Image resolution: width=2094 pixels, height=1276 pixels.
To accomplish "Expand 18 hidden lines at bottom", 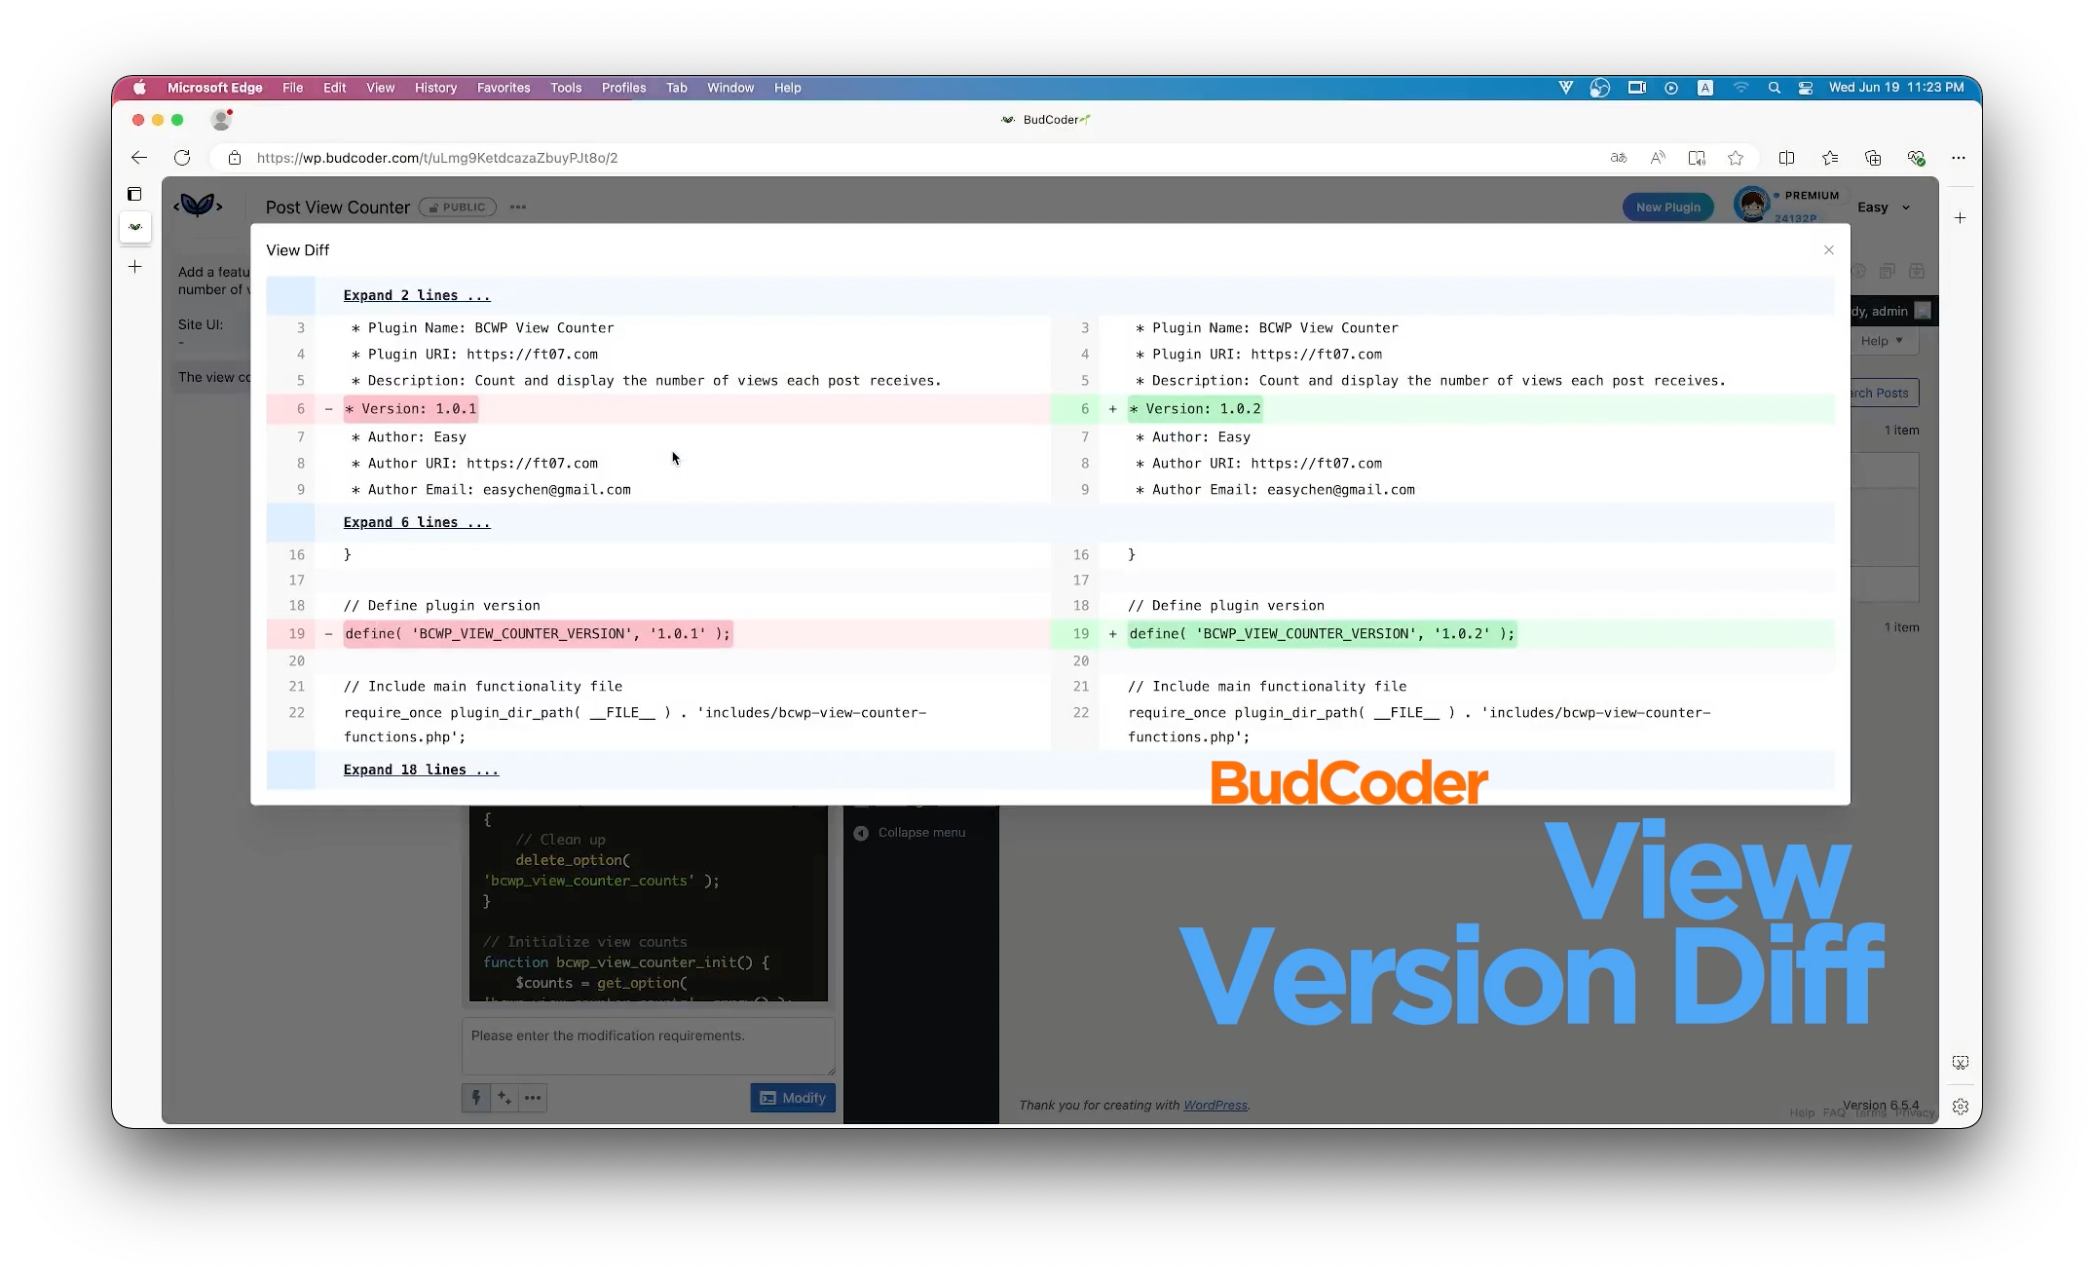I will (420, 769).
